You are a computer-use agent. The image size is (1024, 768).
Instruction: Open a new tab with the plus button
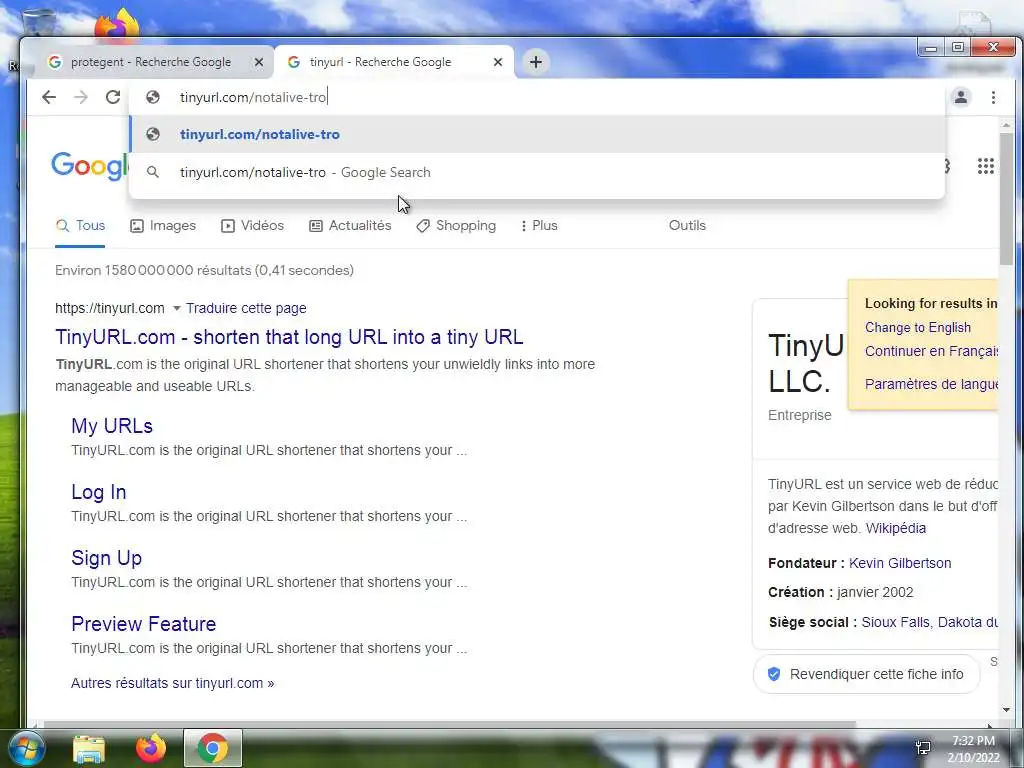(x=536, y=62)
